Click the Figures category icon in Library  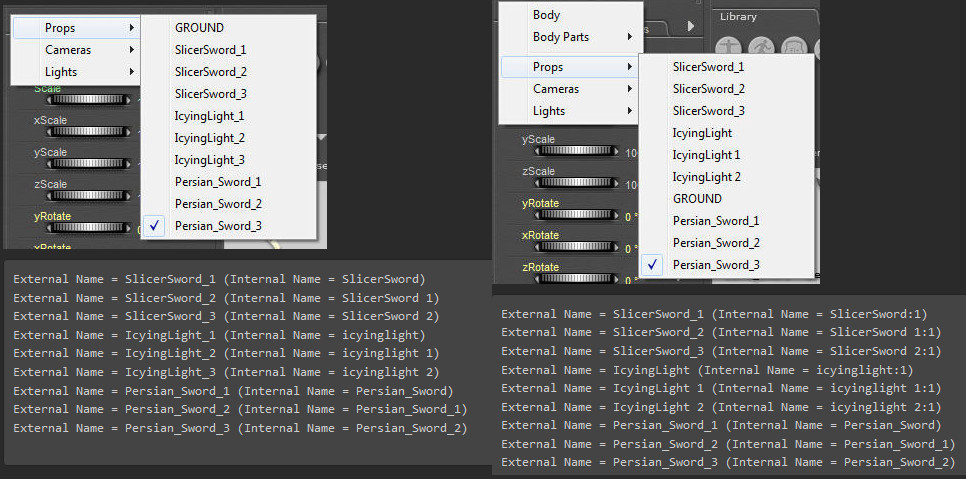tap(729, 47)
